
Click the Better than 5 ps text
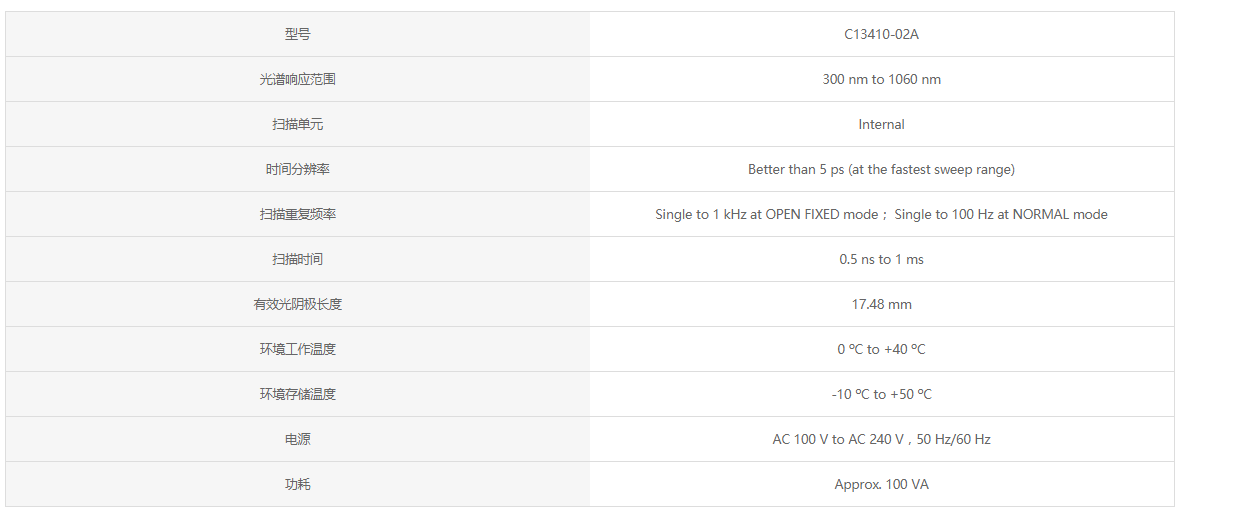tap(796, 169)
